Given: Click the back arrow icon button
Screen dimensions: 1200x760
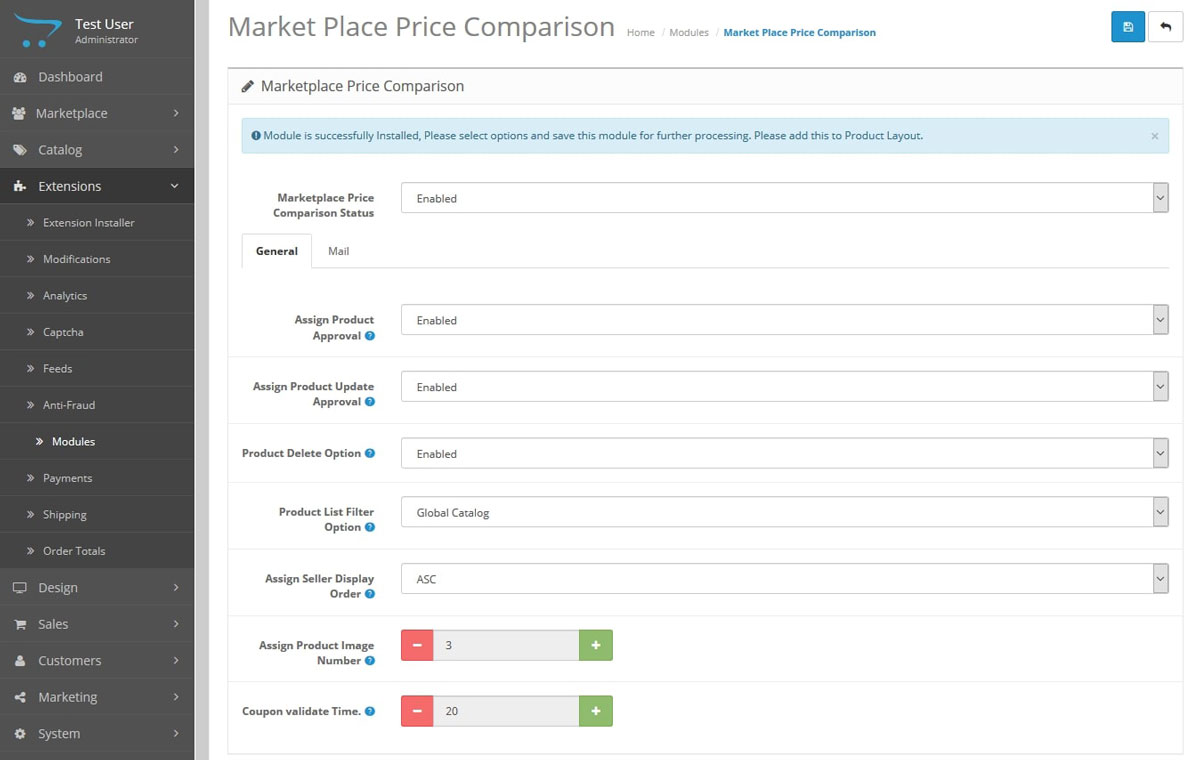Looking at the screenshot, I should (1165, 27).
